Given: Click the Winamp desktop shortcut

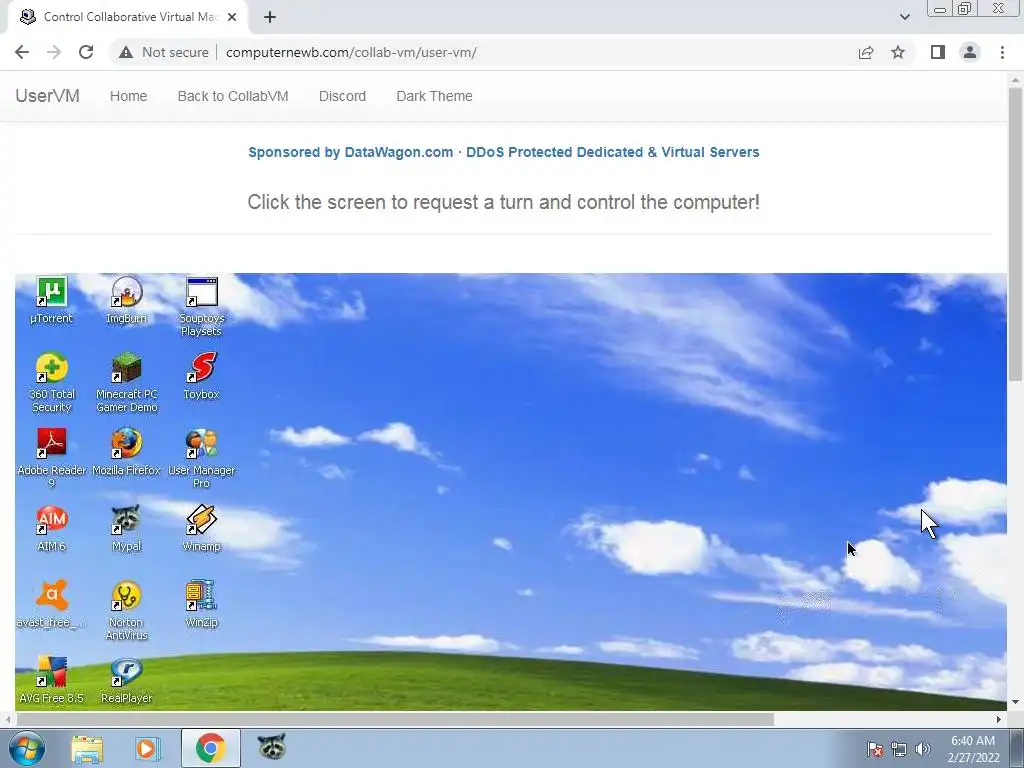Looking at the screenshot, I should pos(201,528).
